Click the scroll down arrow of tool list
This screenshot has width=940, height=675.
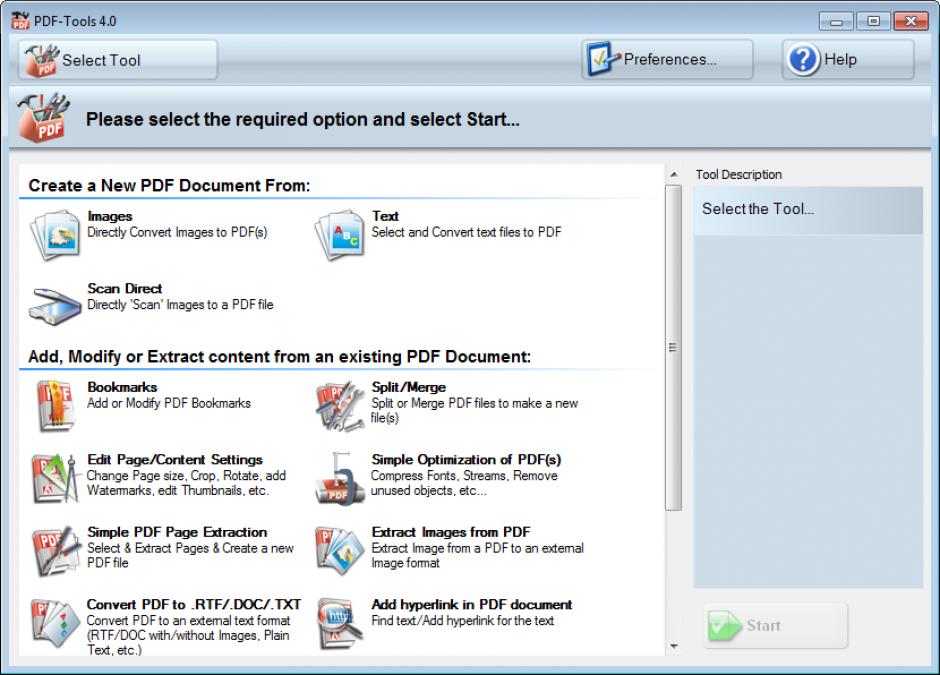[674, 646]
